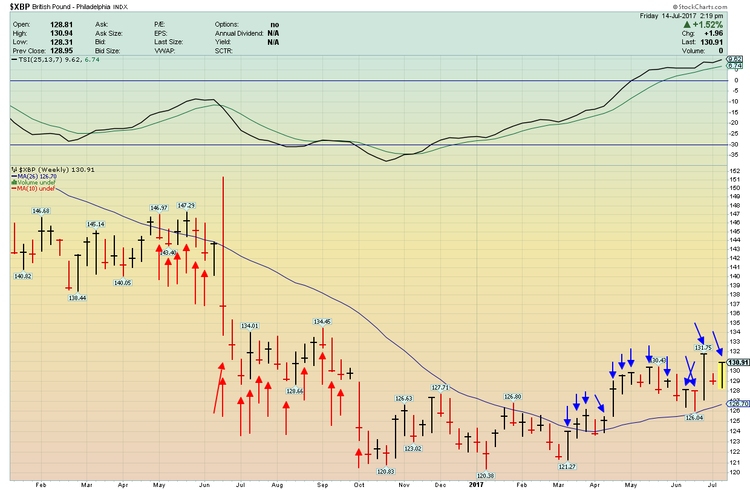
Task: Click the 145.14 price label
Action: tap(95, 224)
